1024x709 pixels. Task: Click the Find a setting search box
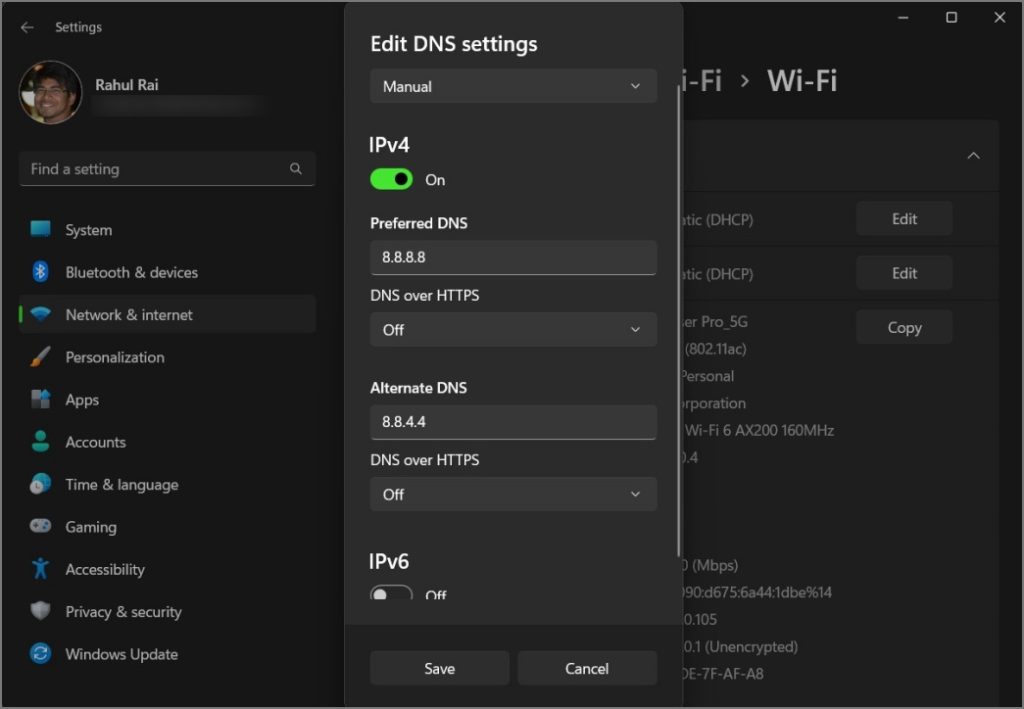click(x=167, y=169)
